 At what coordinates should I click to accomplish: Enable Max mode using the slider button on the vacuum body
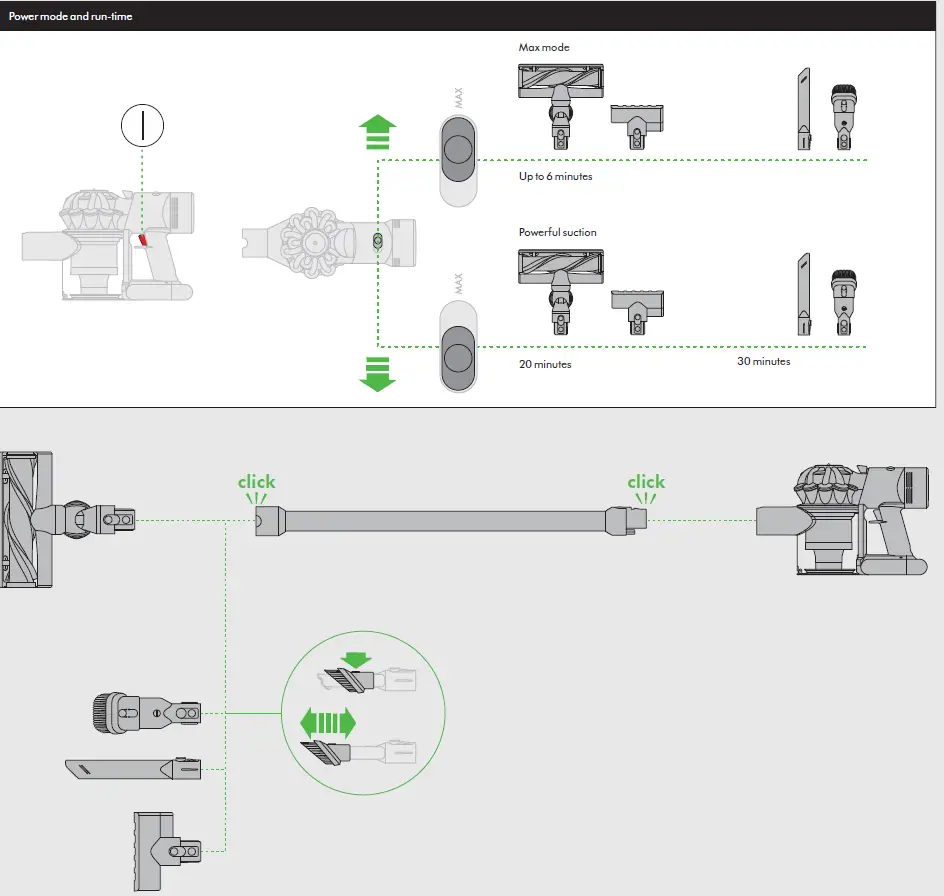click(378, 240)
